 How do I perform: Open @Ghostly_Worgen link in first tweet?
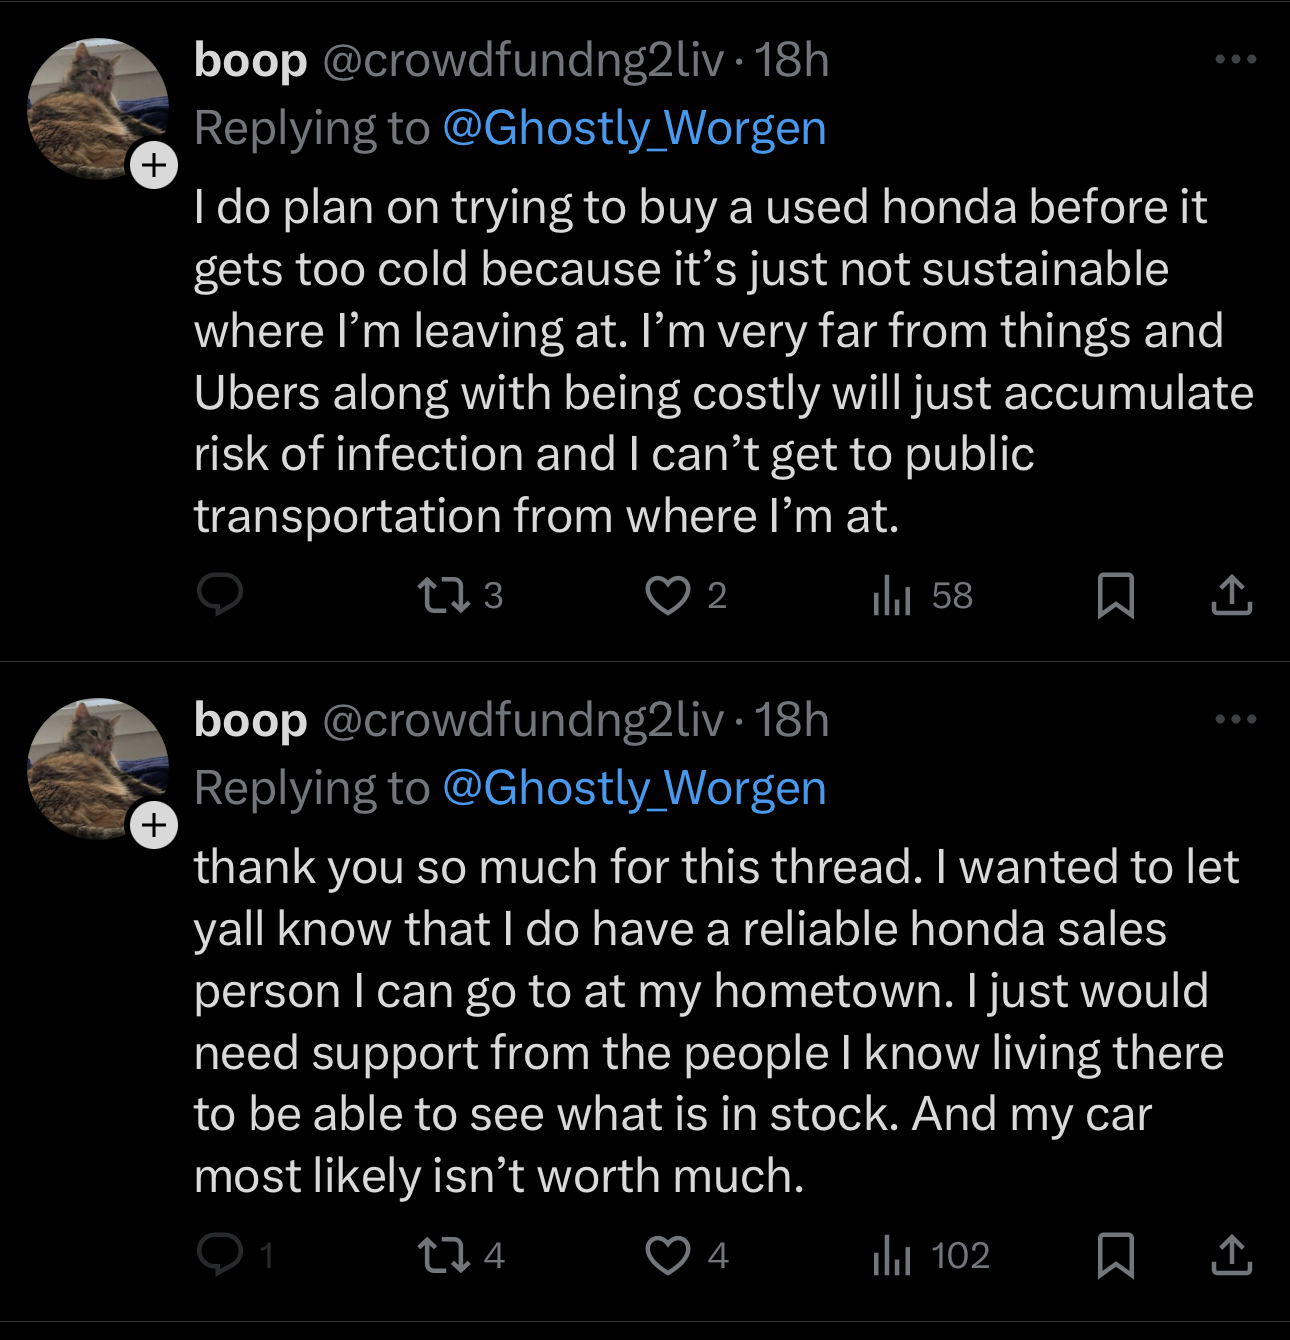[634, 129]
